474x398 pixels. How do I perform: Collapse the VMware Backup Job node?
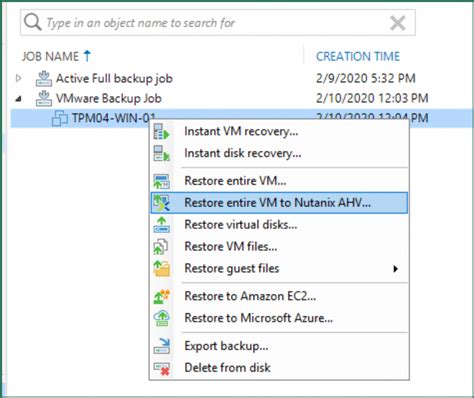coord(19,99)
